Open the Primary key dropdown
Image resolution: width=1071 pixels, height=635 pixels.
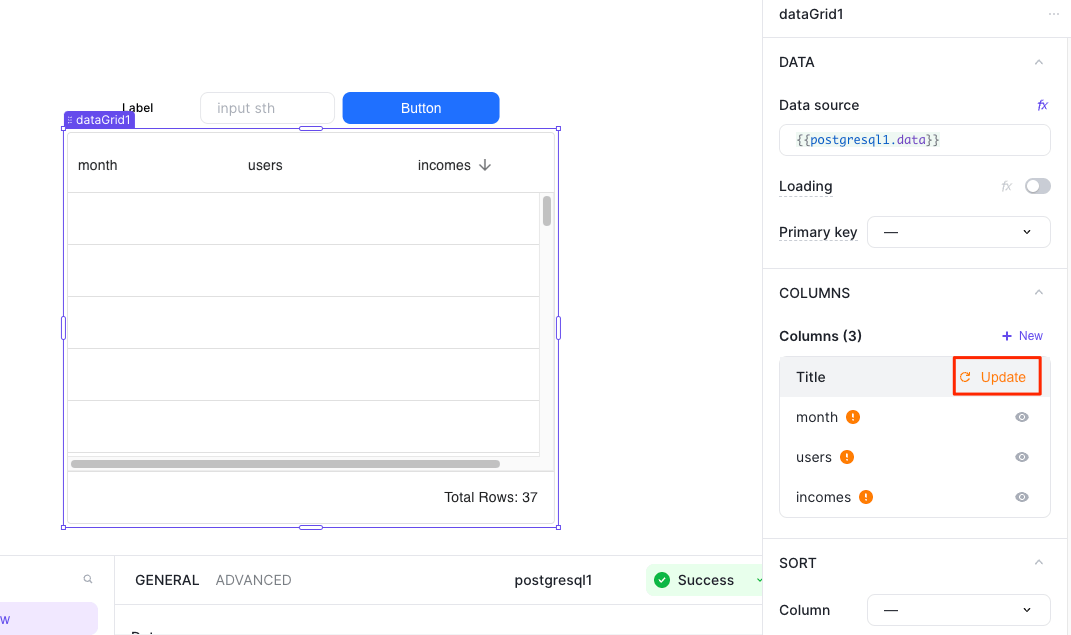958,232
